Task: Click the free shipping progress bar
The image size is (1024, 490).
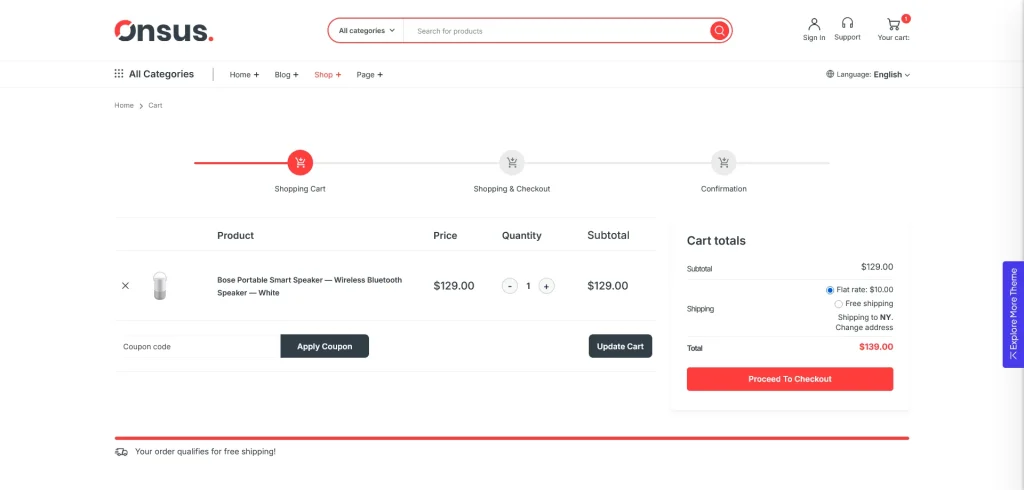Action: [x=511, y=438]
